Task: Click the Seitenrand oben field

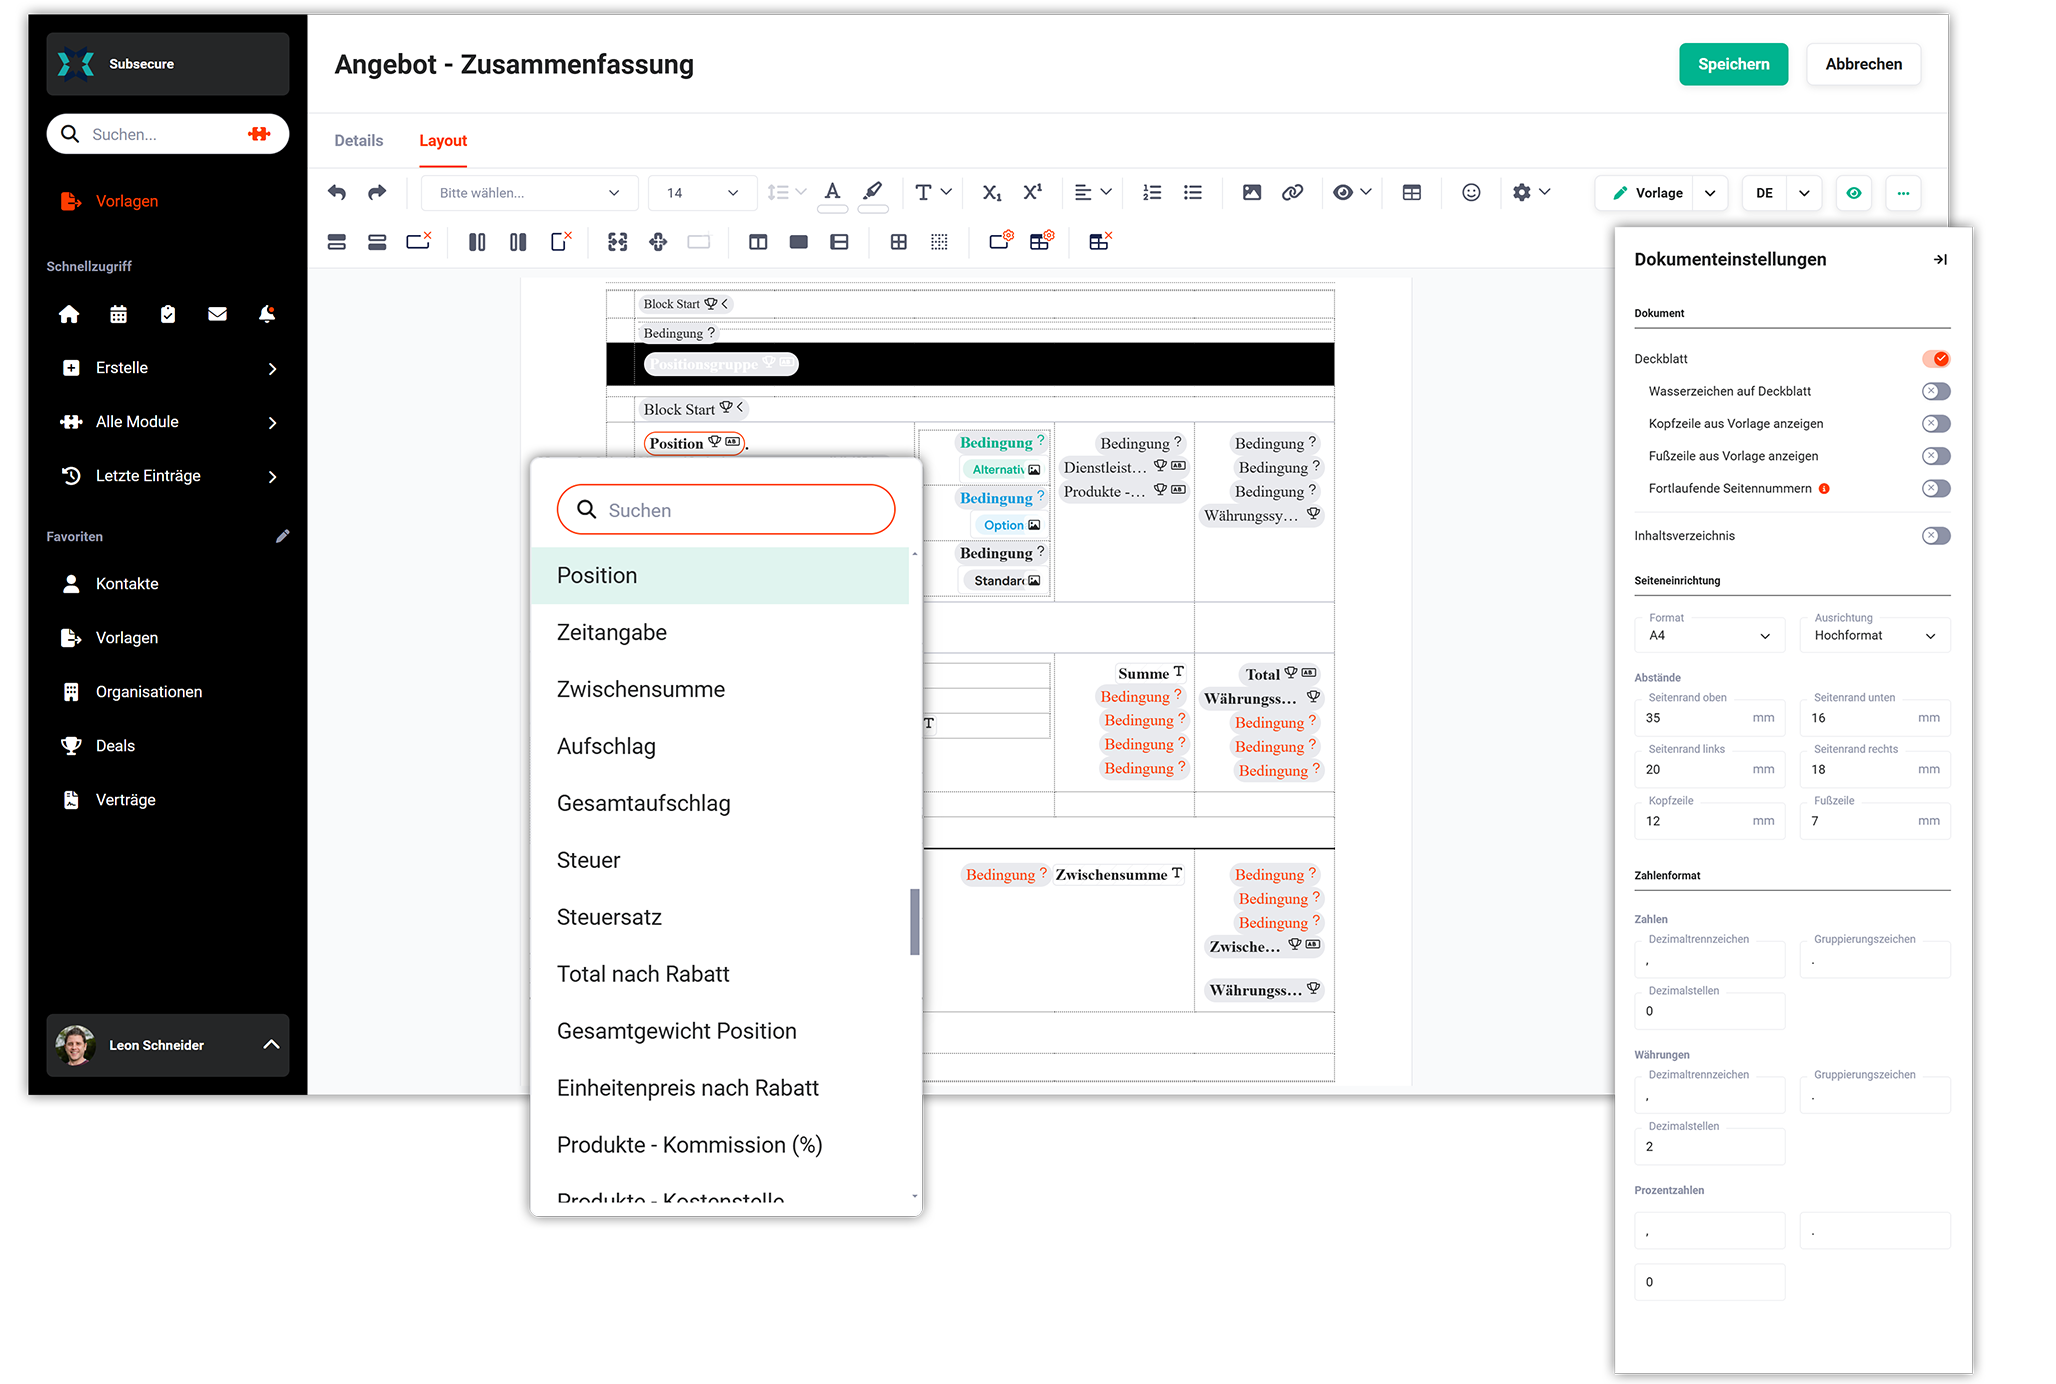Action: pos(1710,717)
